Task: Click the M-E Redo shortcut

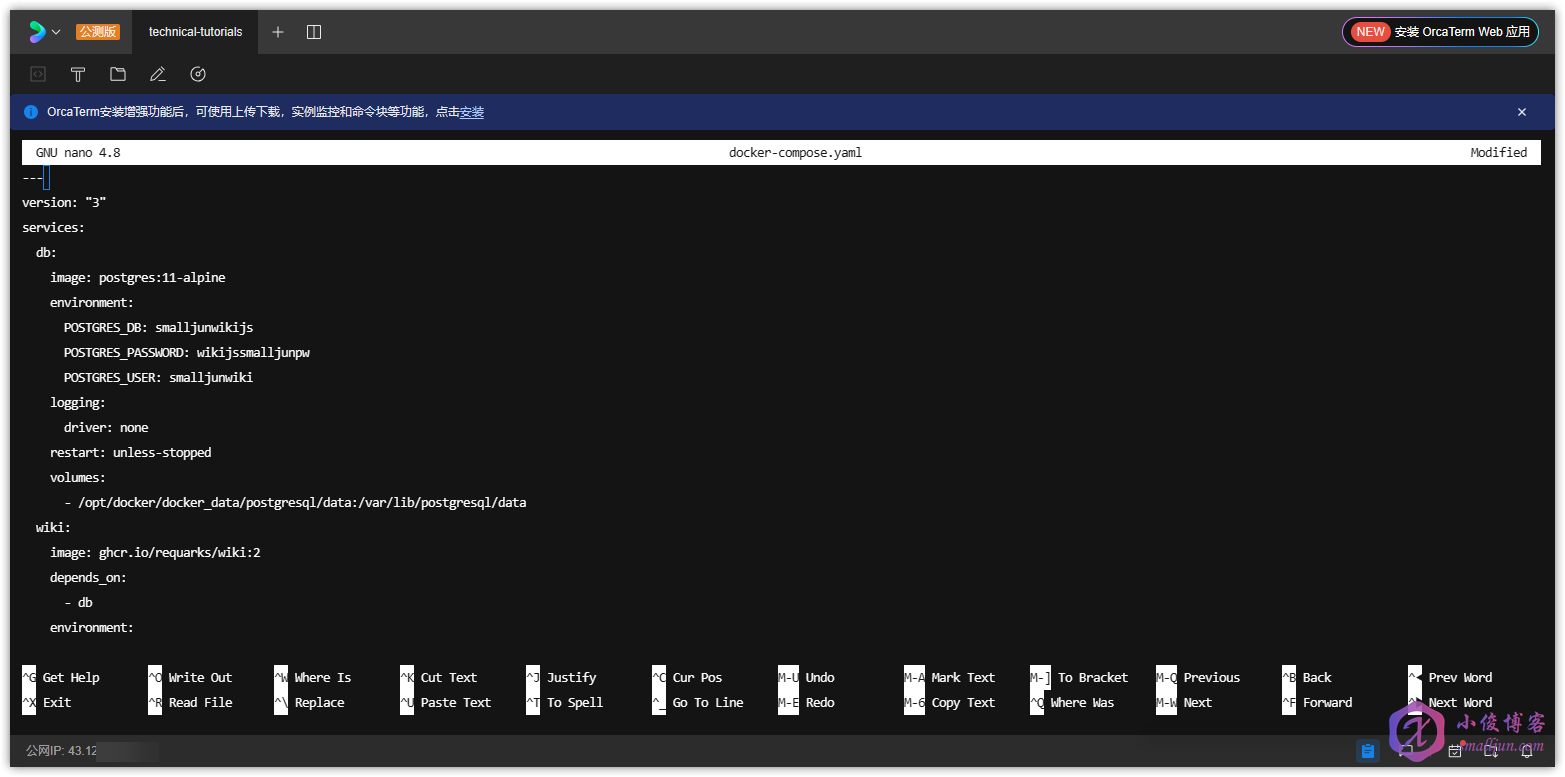Action: pos(806,703)
